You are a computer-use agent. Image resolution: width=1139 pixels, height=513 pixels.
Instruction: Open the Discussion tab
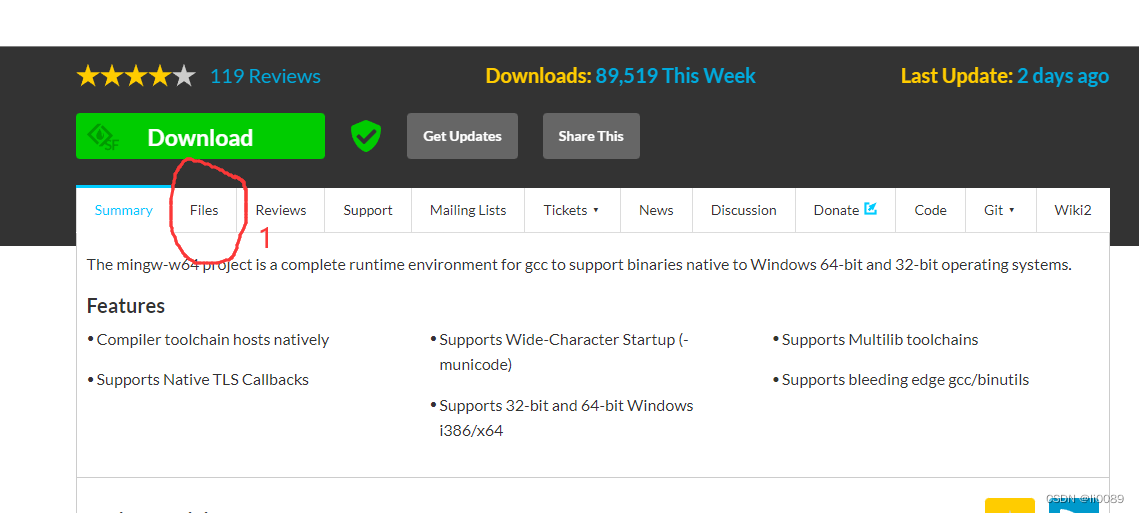[x=744, y=210]
